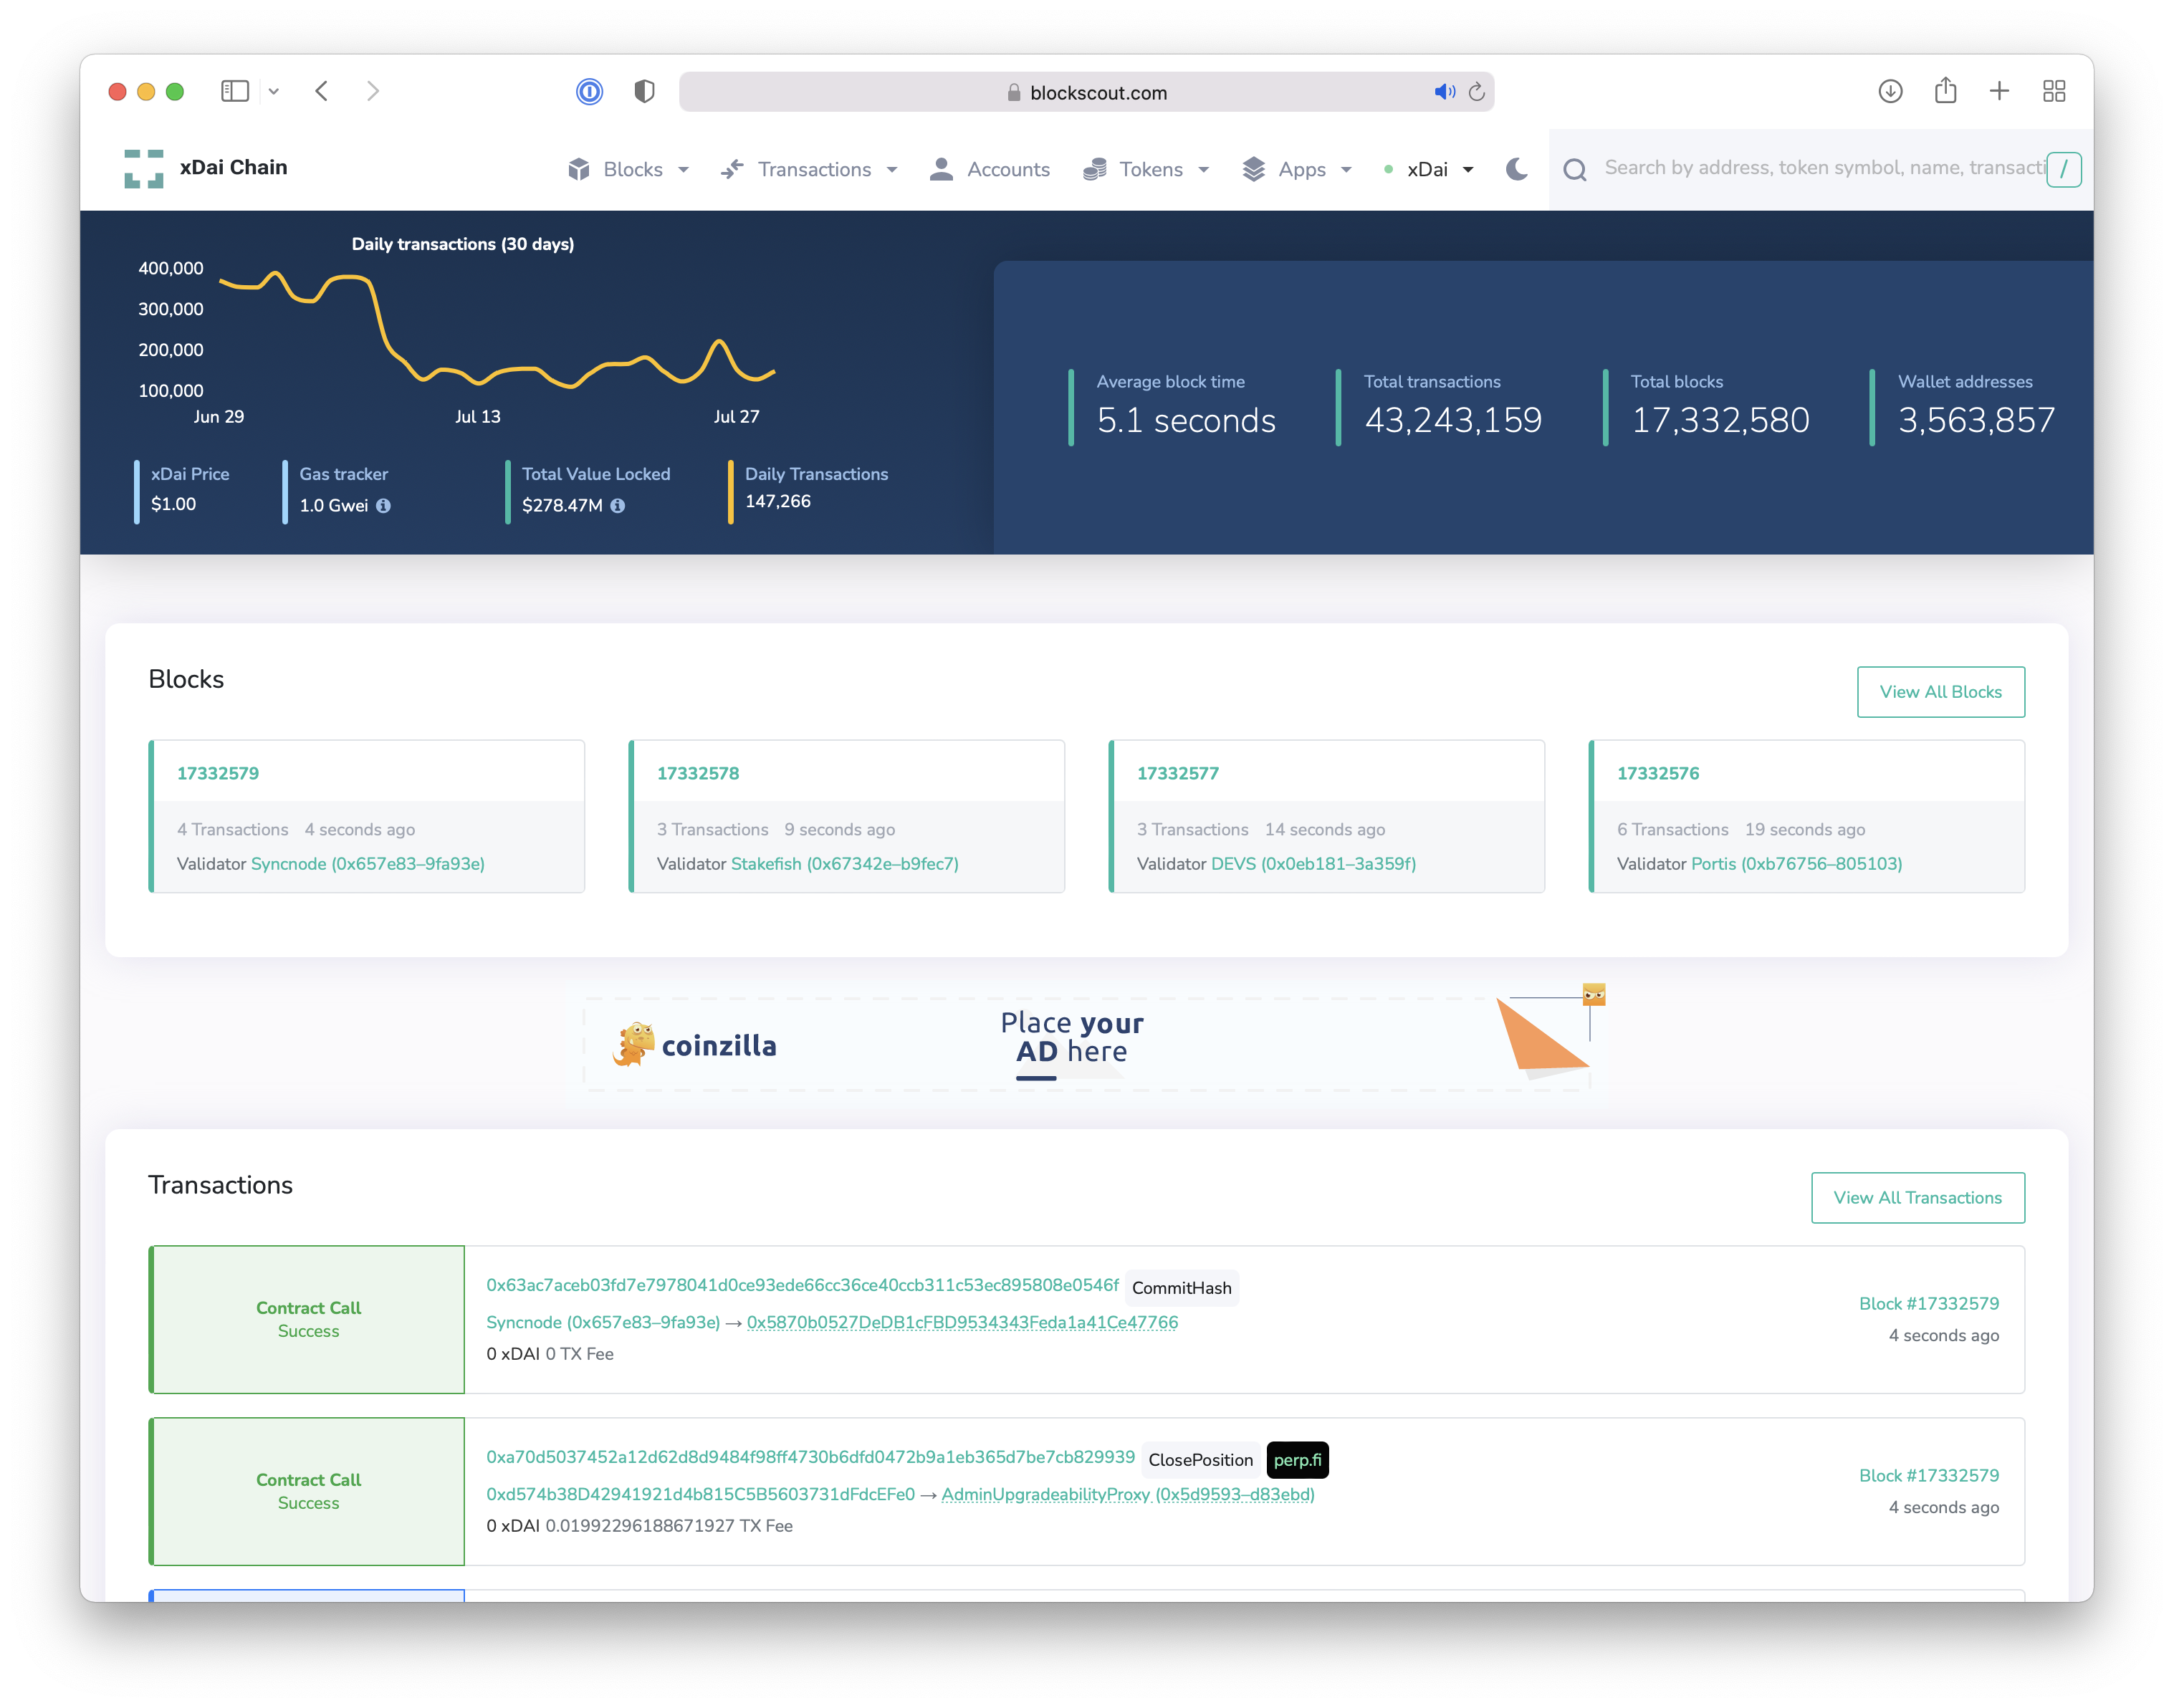Viewport: 2174px width, 1708px height.
Task: Click the privacy shield icon in toolbar
Action: [644, 92]
